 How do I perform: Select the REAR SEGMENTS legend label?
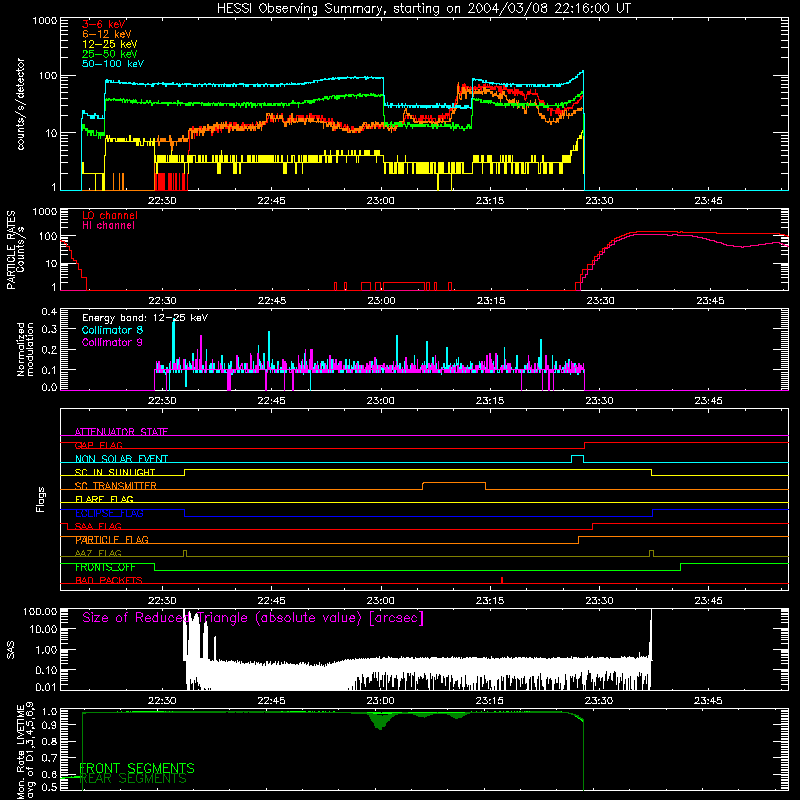134,779
